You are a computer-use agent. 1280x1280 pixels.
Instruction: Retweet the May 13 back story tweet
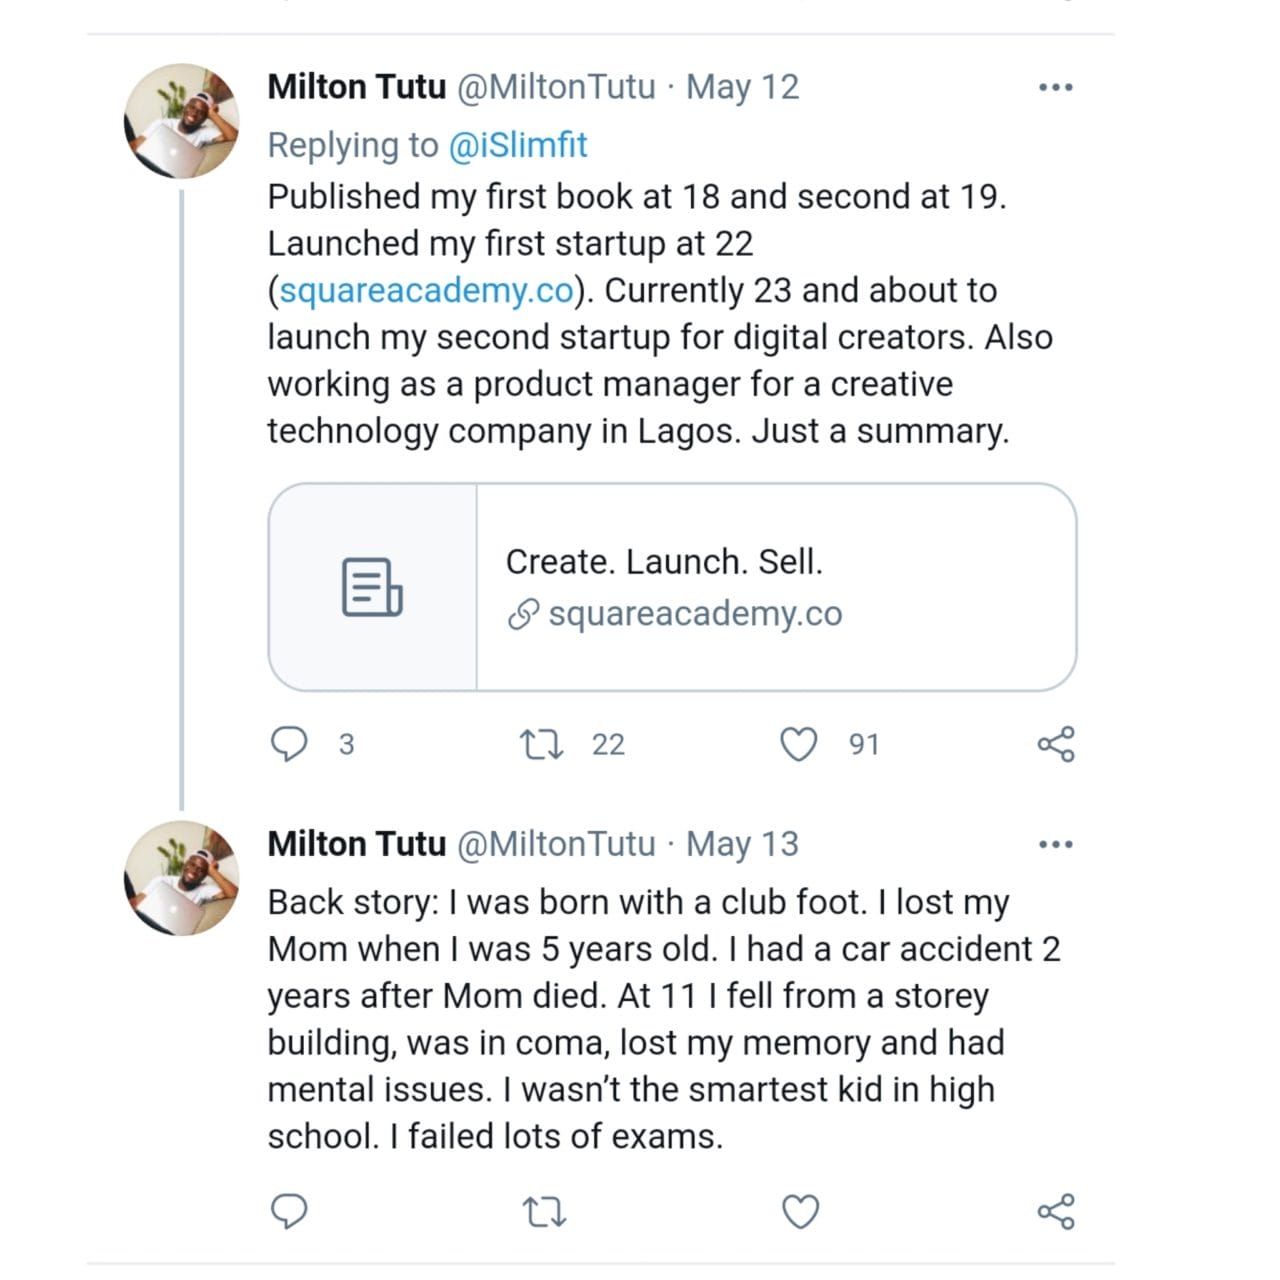click(545, 1213)
